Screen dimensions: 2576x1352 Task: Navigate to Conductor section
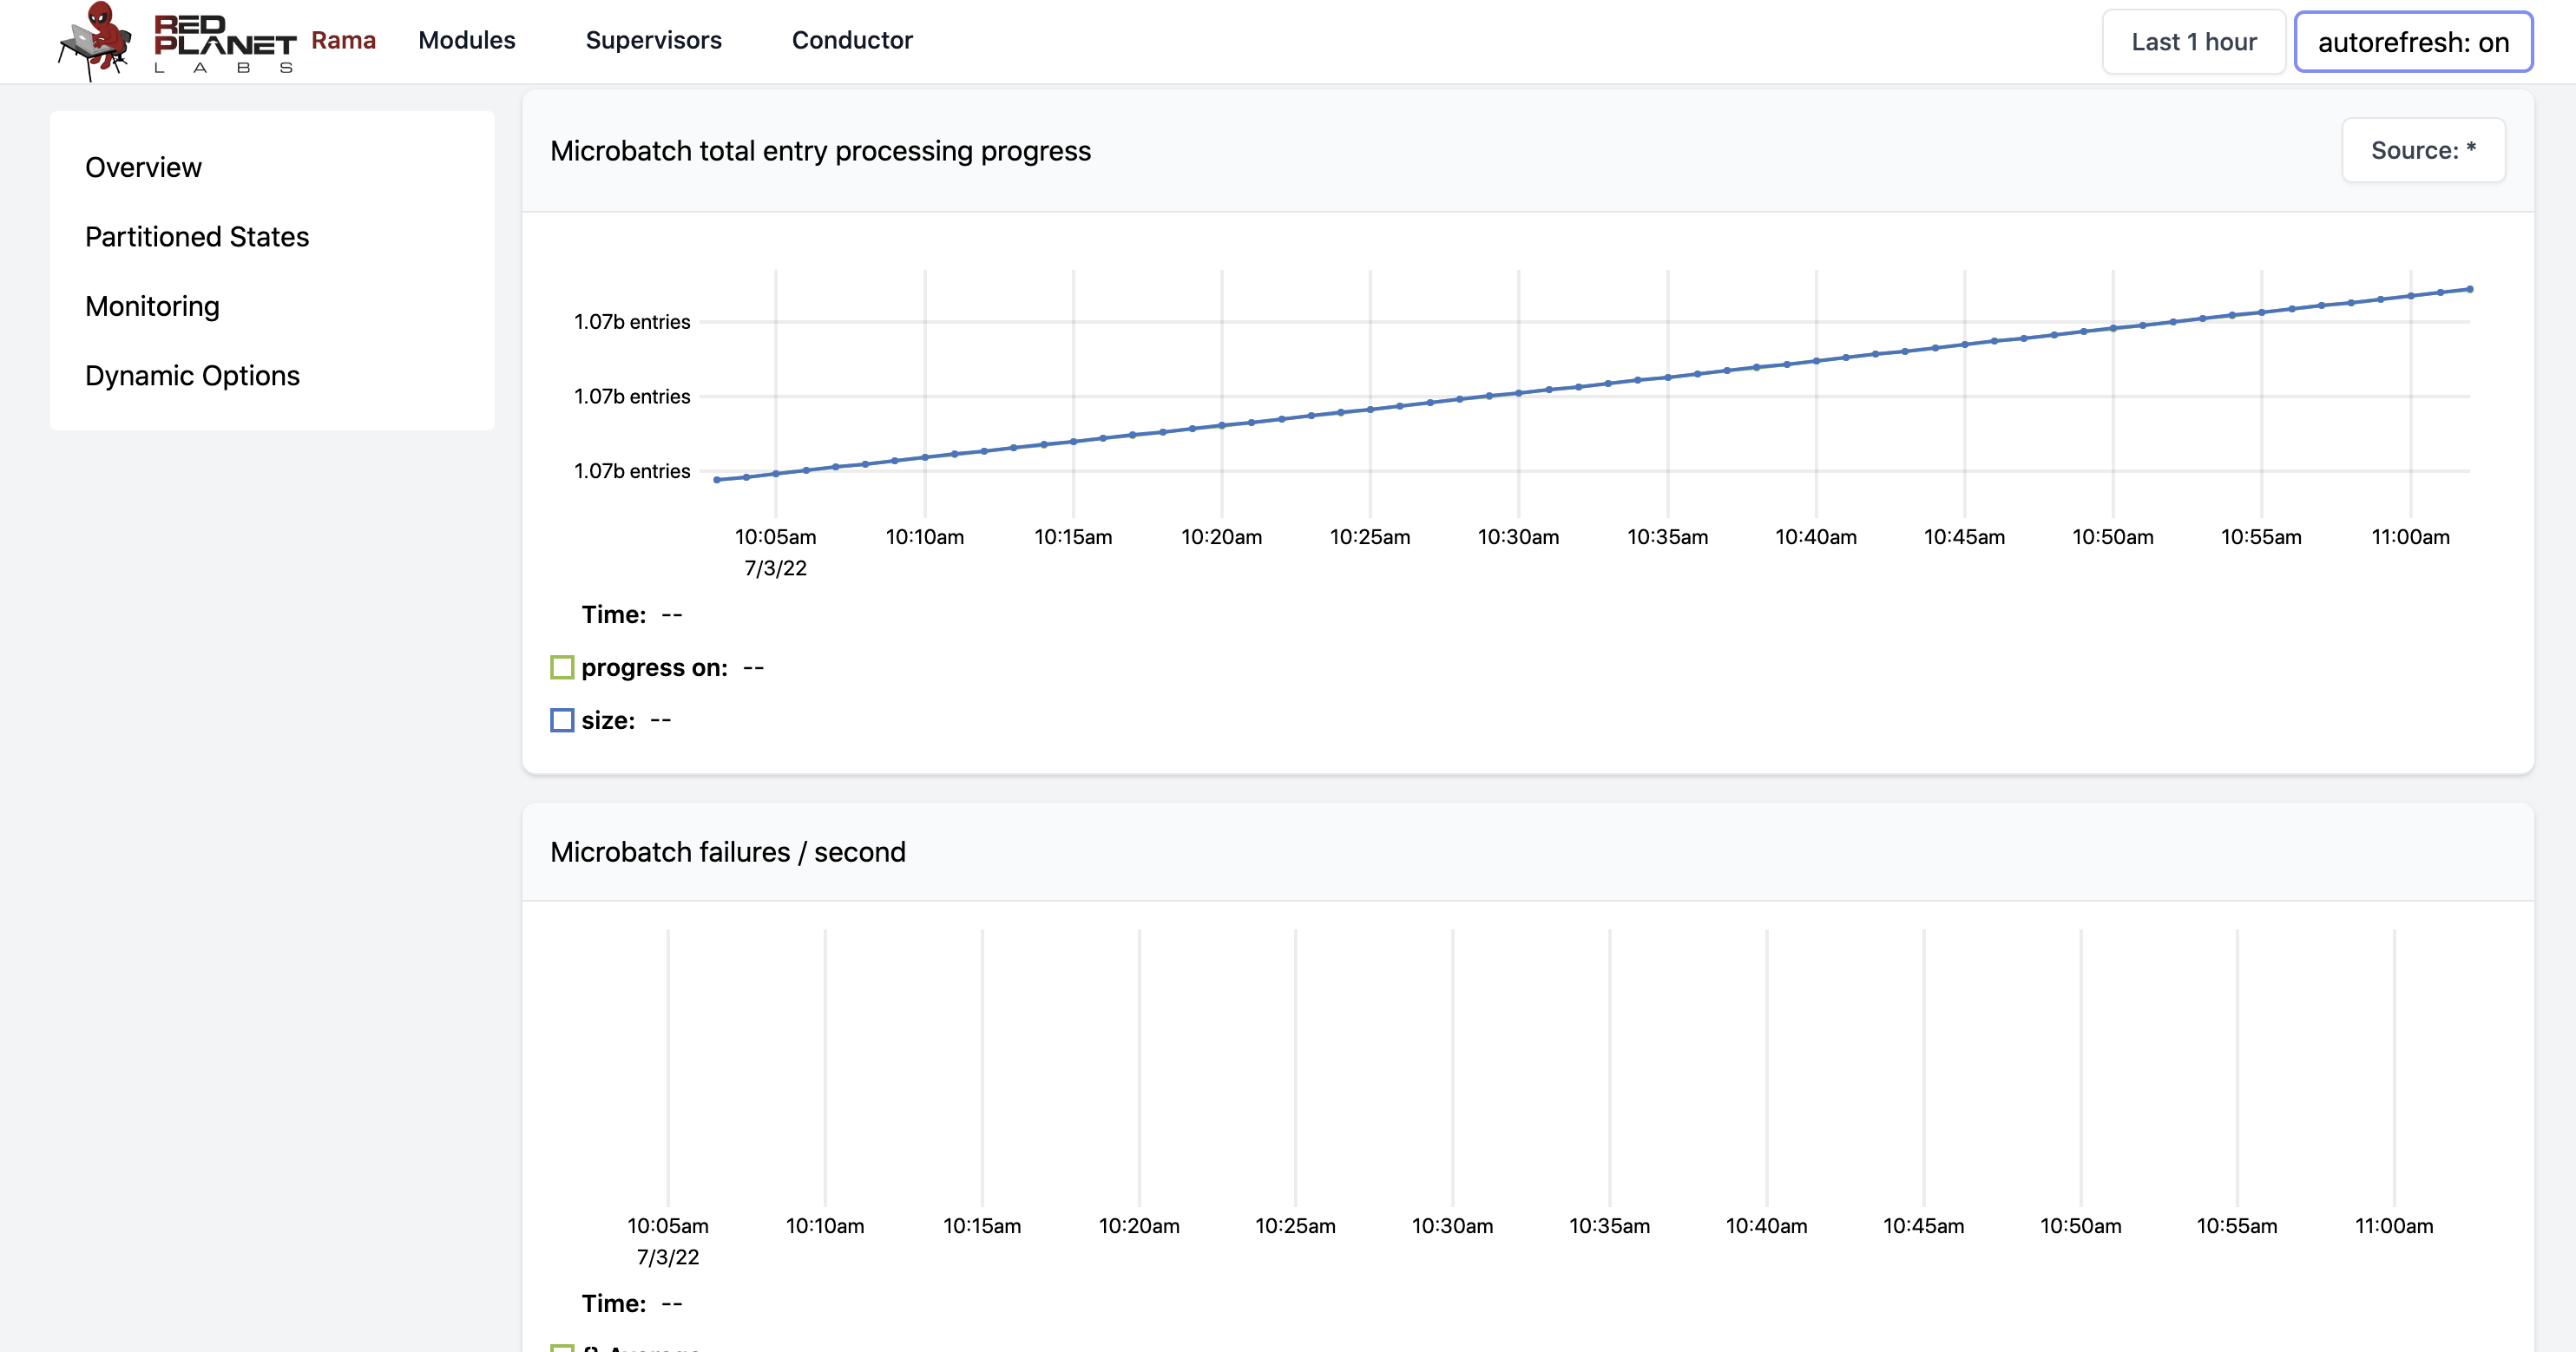[851, 41]
